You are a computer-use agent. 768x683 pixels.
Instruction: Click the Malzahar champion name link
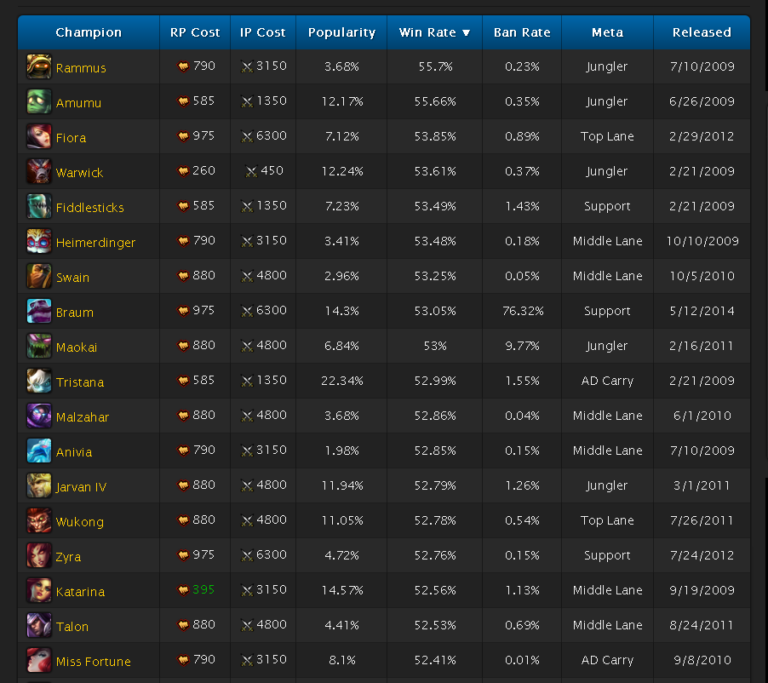click(x=82, y=417)
